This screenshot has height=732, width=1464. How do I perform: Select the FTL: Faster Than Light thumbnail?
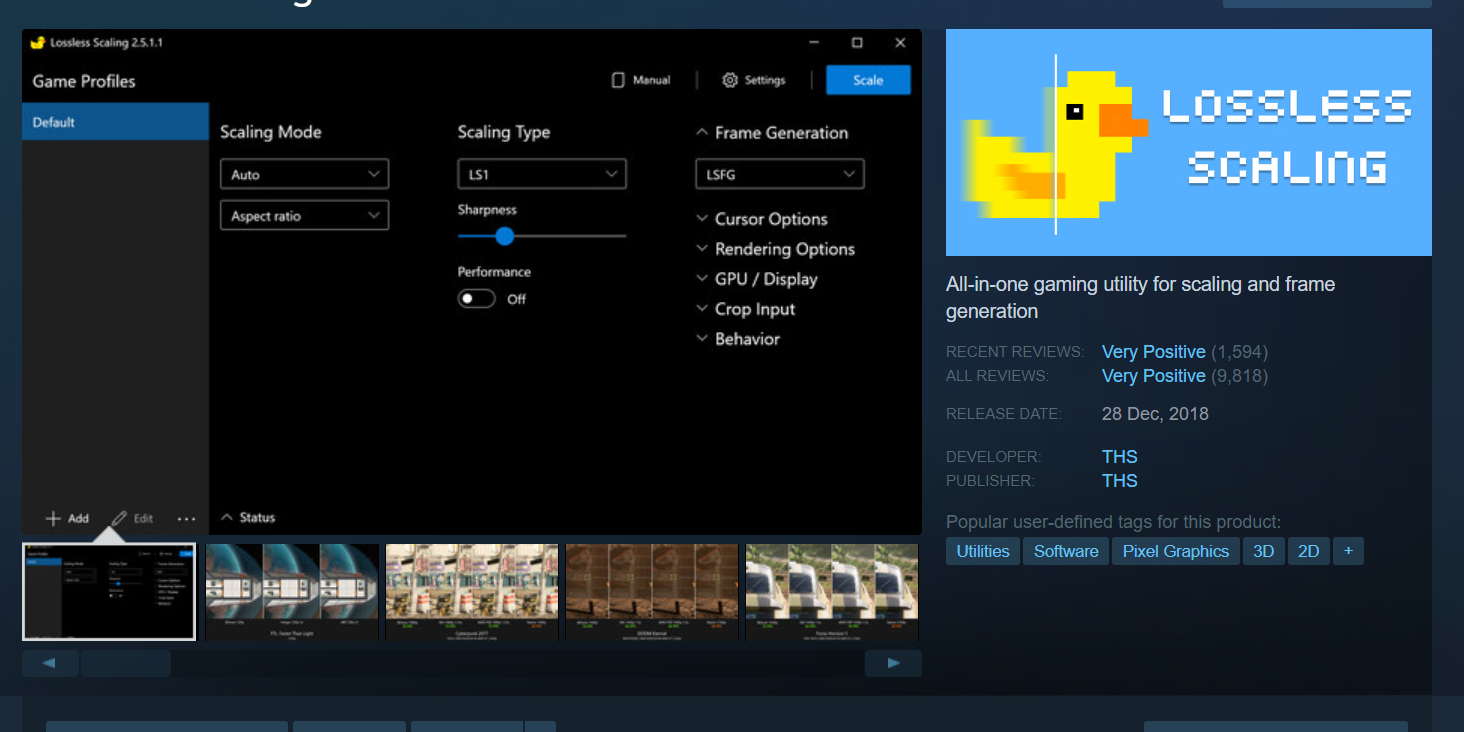click(x=292, y=592)
